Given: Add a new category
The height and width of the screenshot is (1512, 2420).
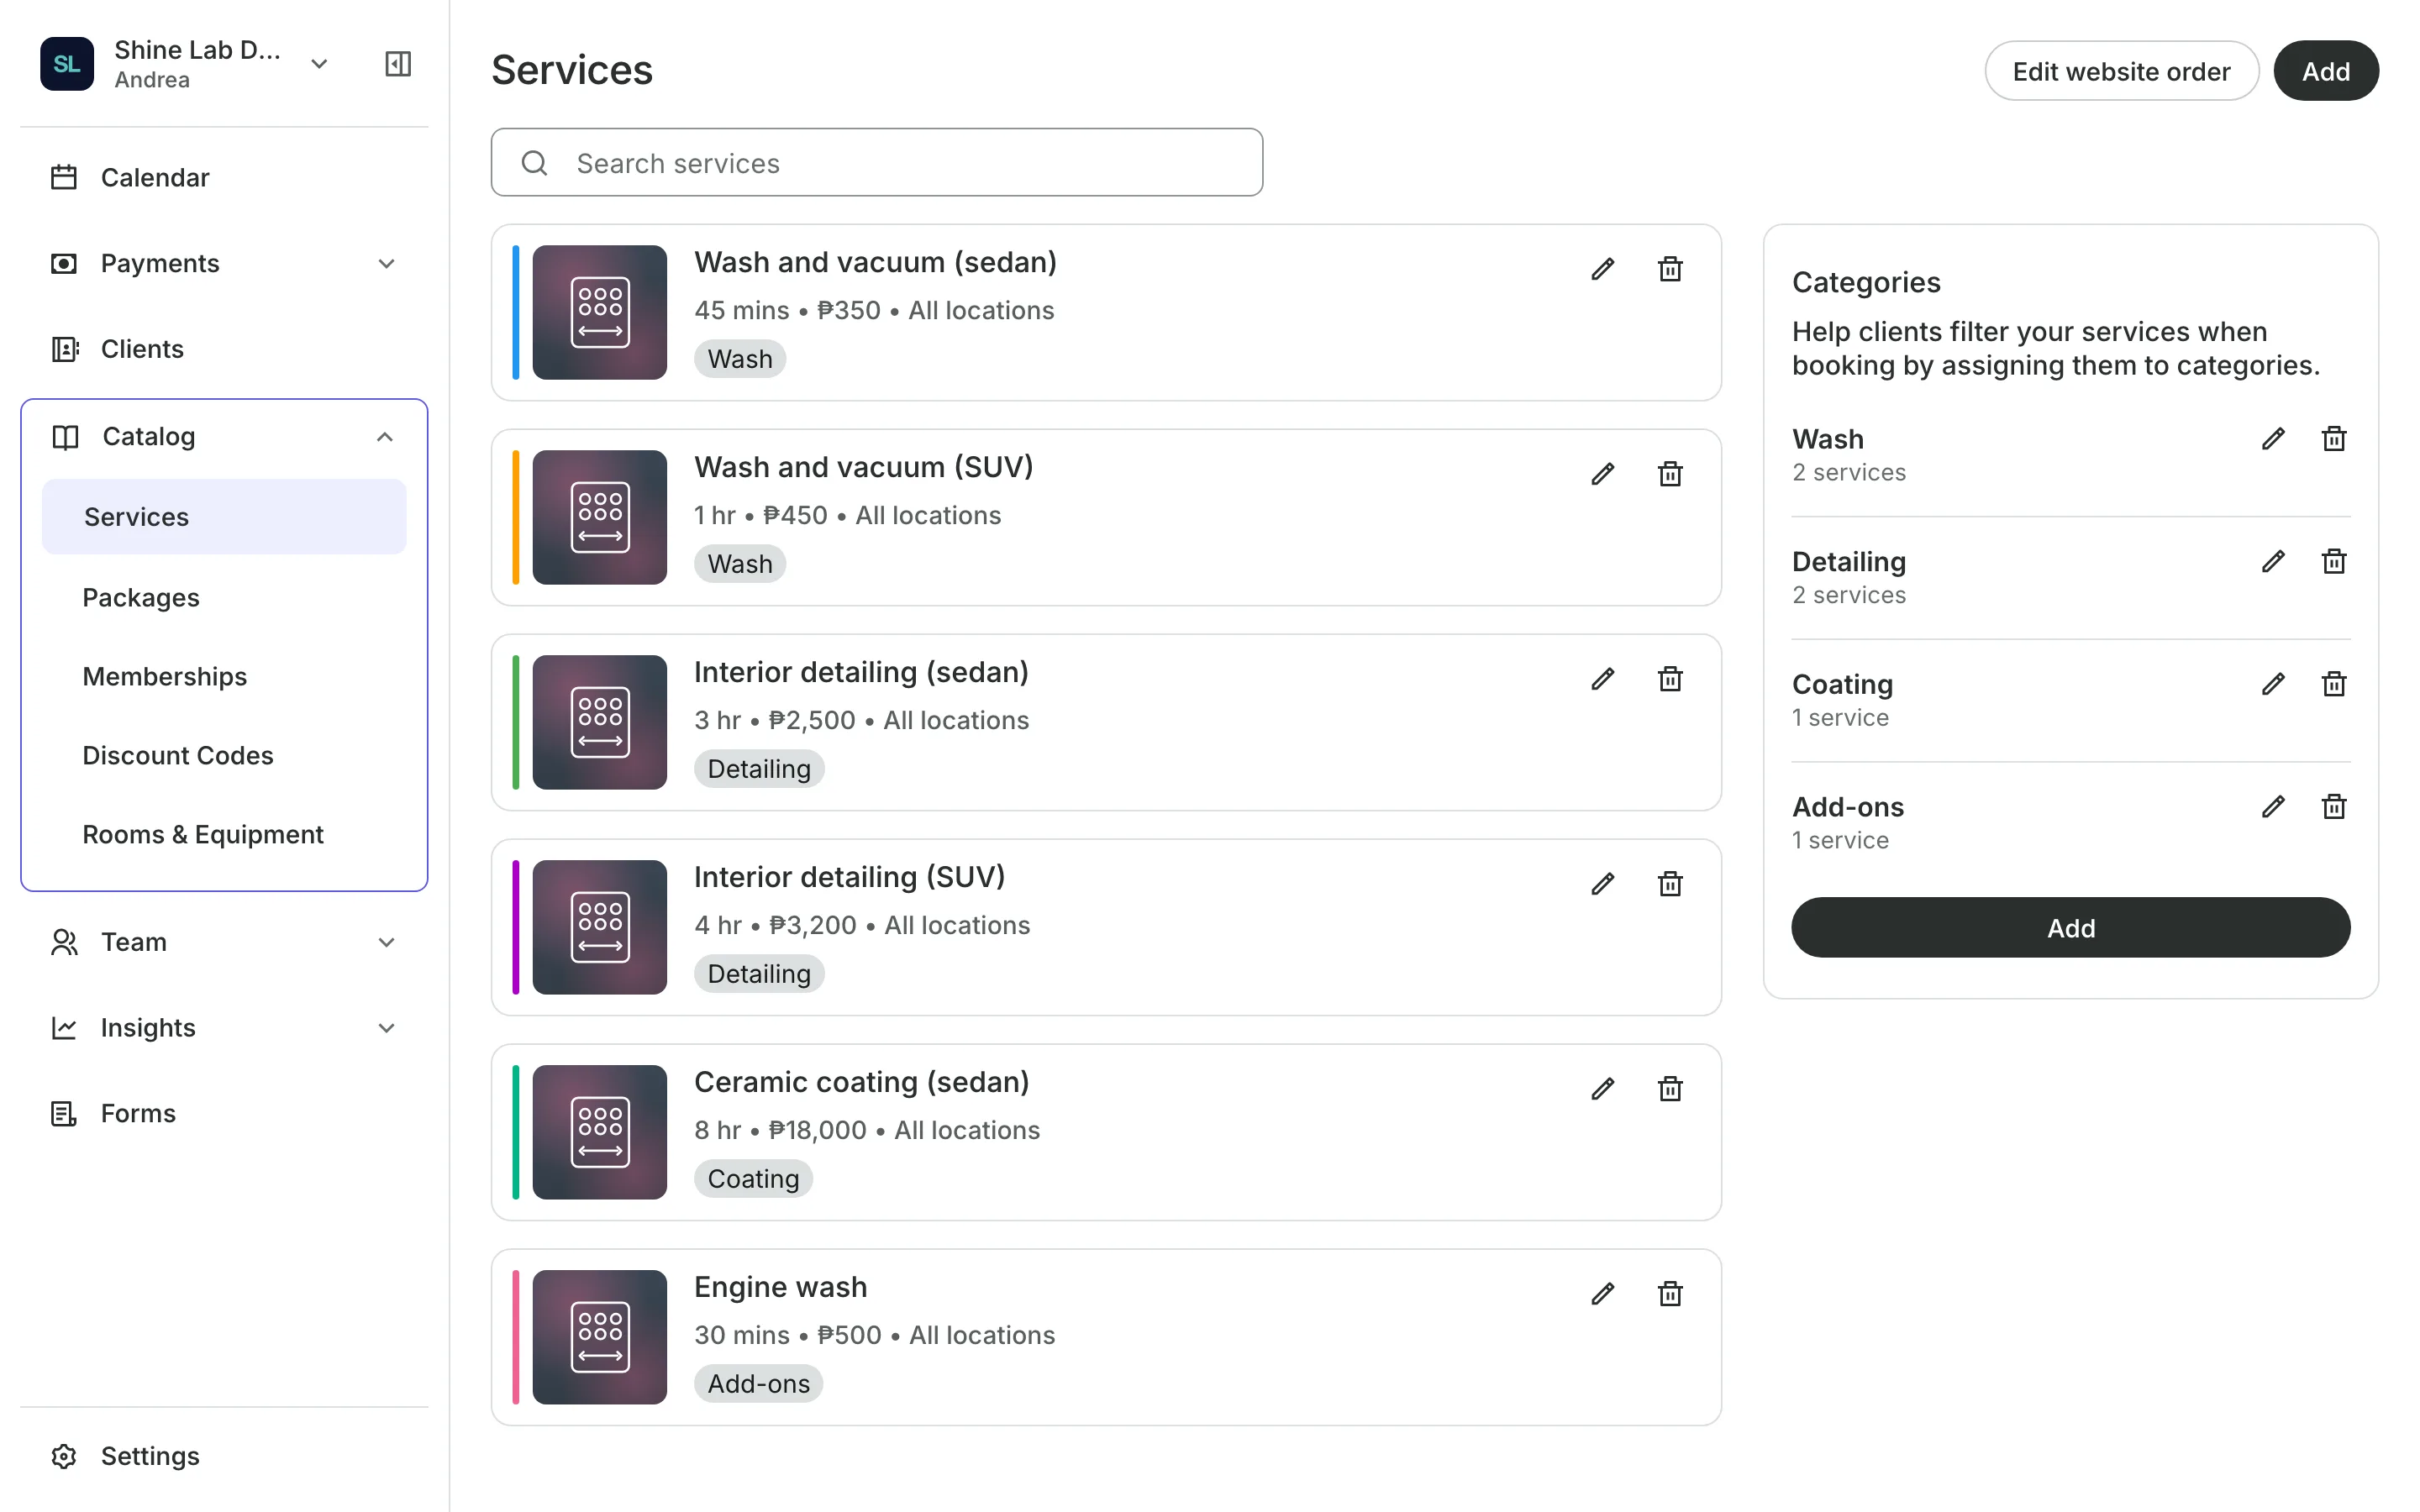Looking at the screenshot, I should 2070,928.
